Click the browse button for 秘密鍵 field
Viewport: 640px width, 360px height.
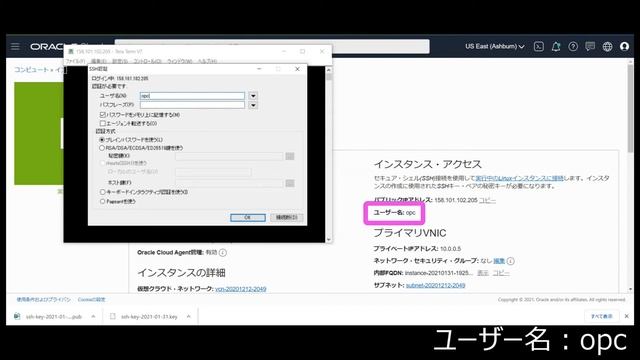pos(290,156)
